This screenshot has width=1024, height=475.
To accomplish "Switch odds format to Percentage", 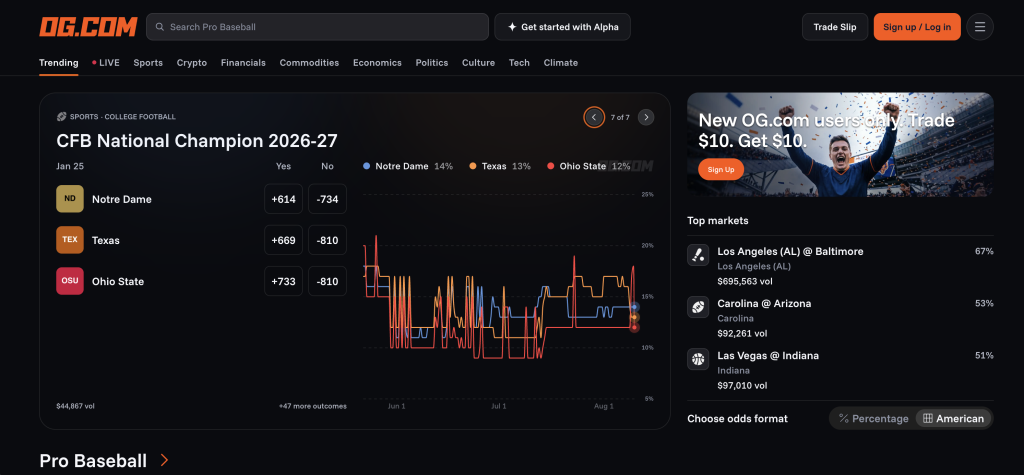I will (873, 419).
